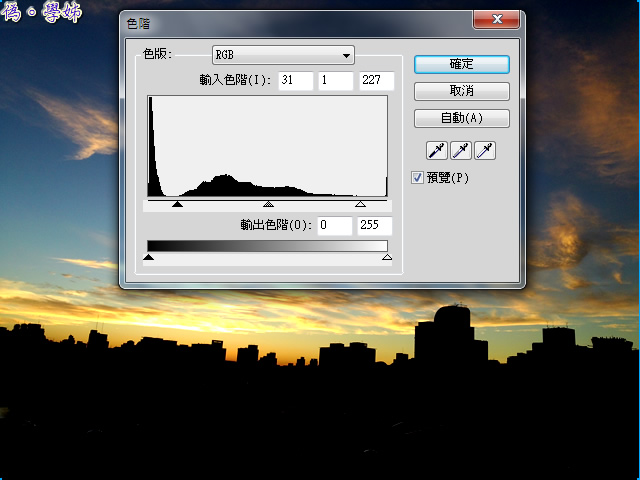640x480 pixels.
Task: Select the black point eyedropper
Action: point(437,151)
